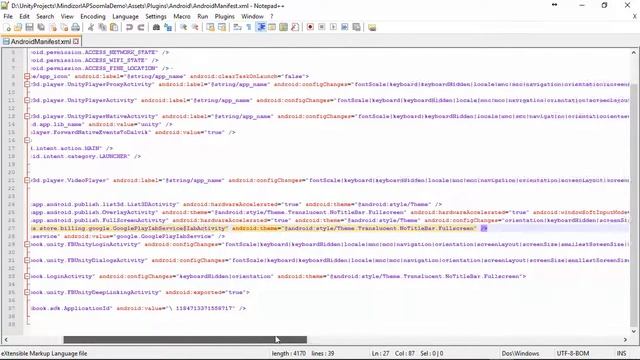Open the View menu
Screen dimensions: 640x360
(67, 16)
